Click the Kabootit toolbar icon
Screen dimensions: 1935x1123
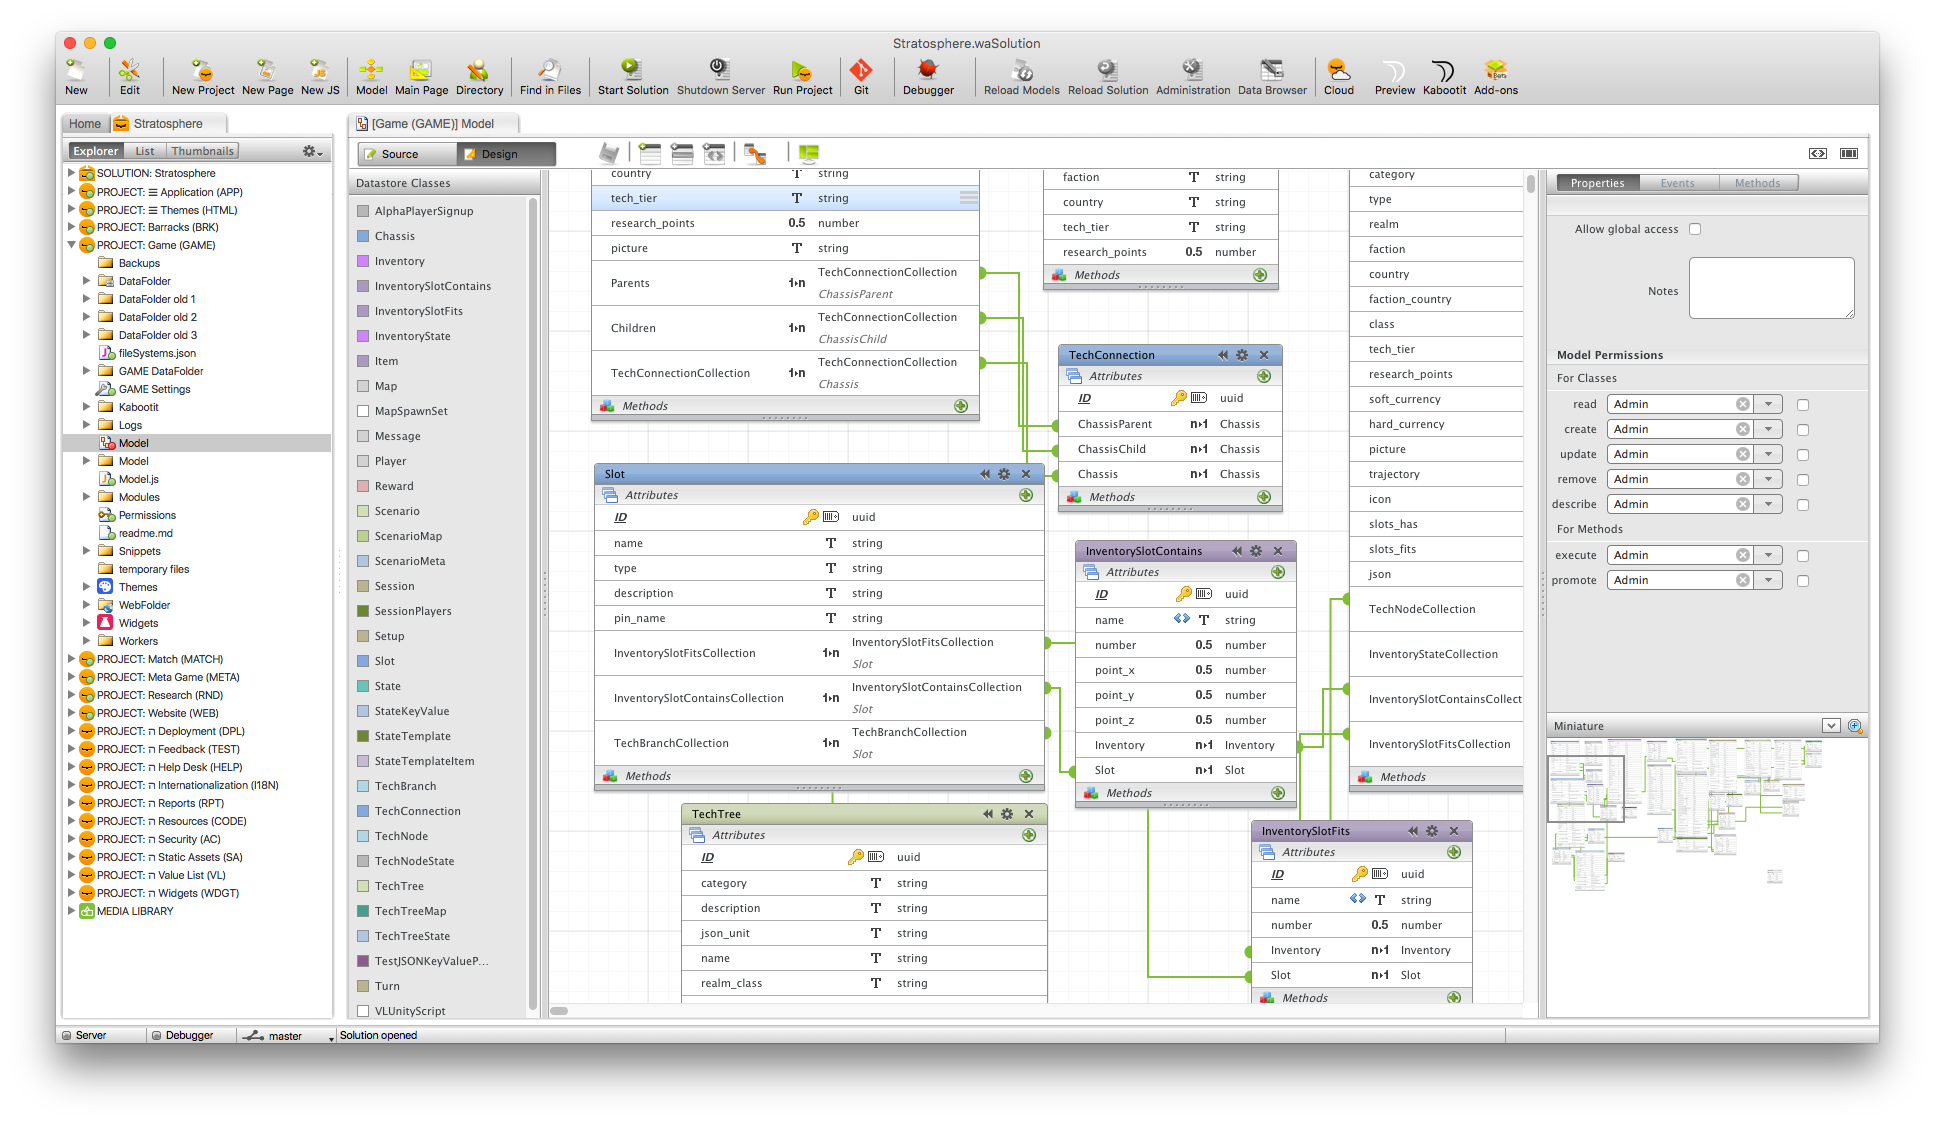(1443, 70)
